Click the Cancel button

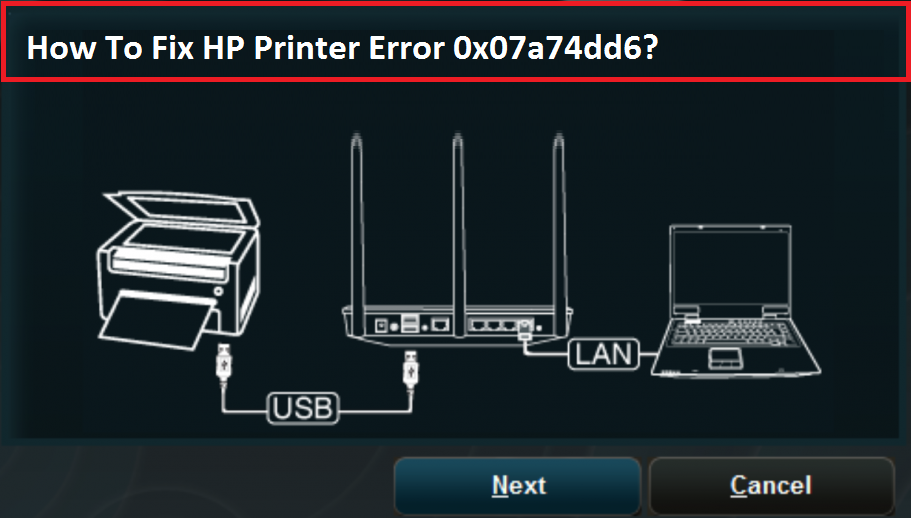pyautogui.click(x=771, y=485)
